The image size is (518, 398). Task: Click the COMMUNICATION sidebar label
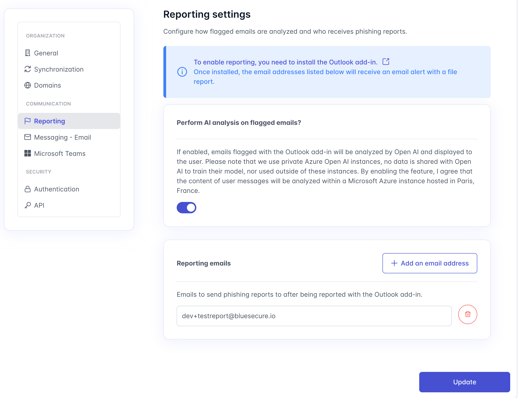48,104
